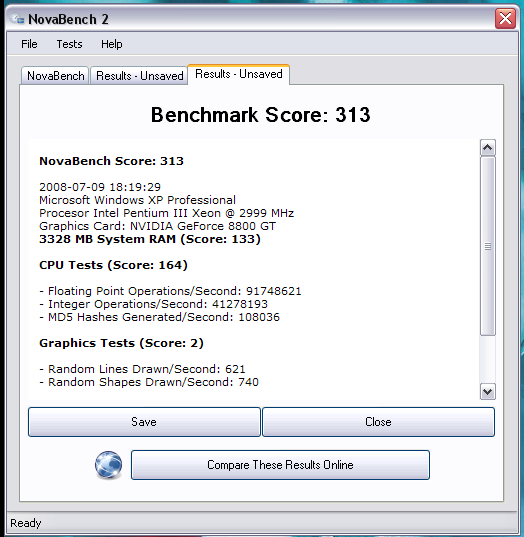This screenshot has height=537, width=524.
Task: Click the Ready status bar text
Action: tap(26, 523)
